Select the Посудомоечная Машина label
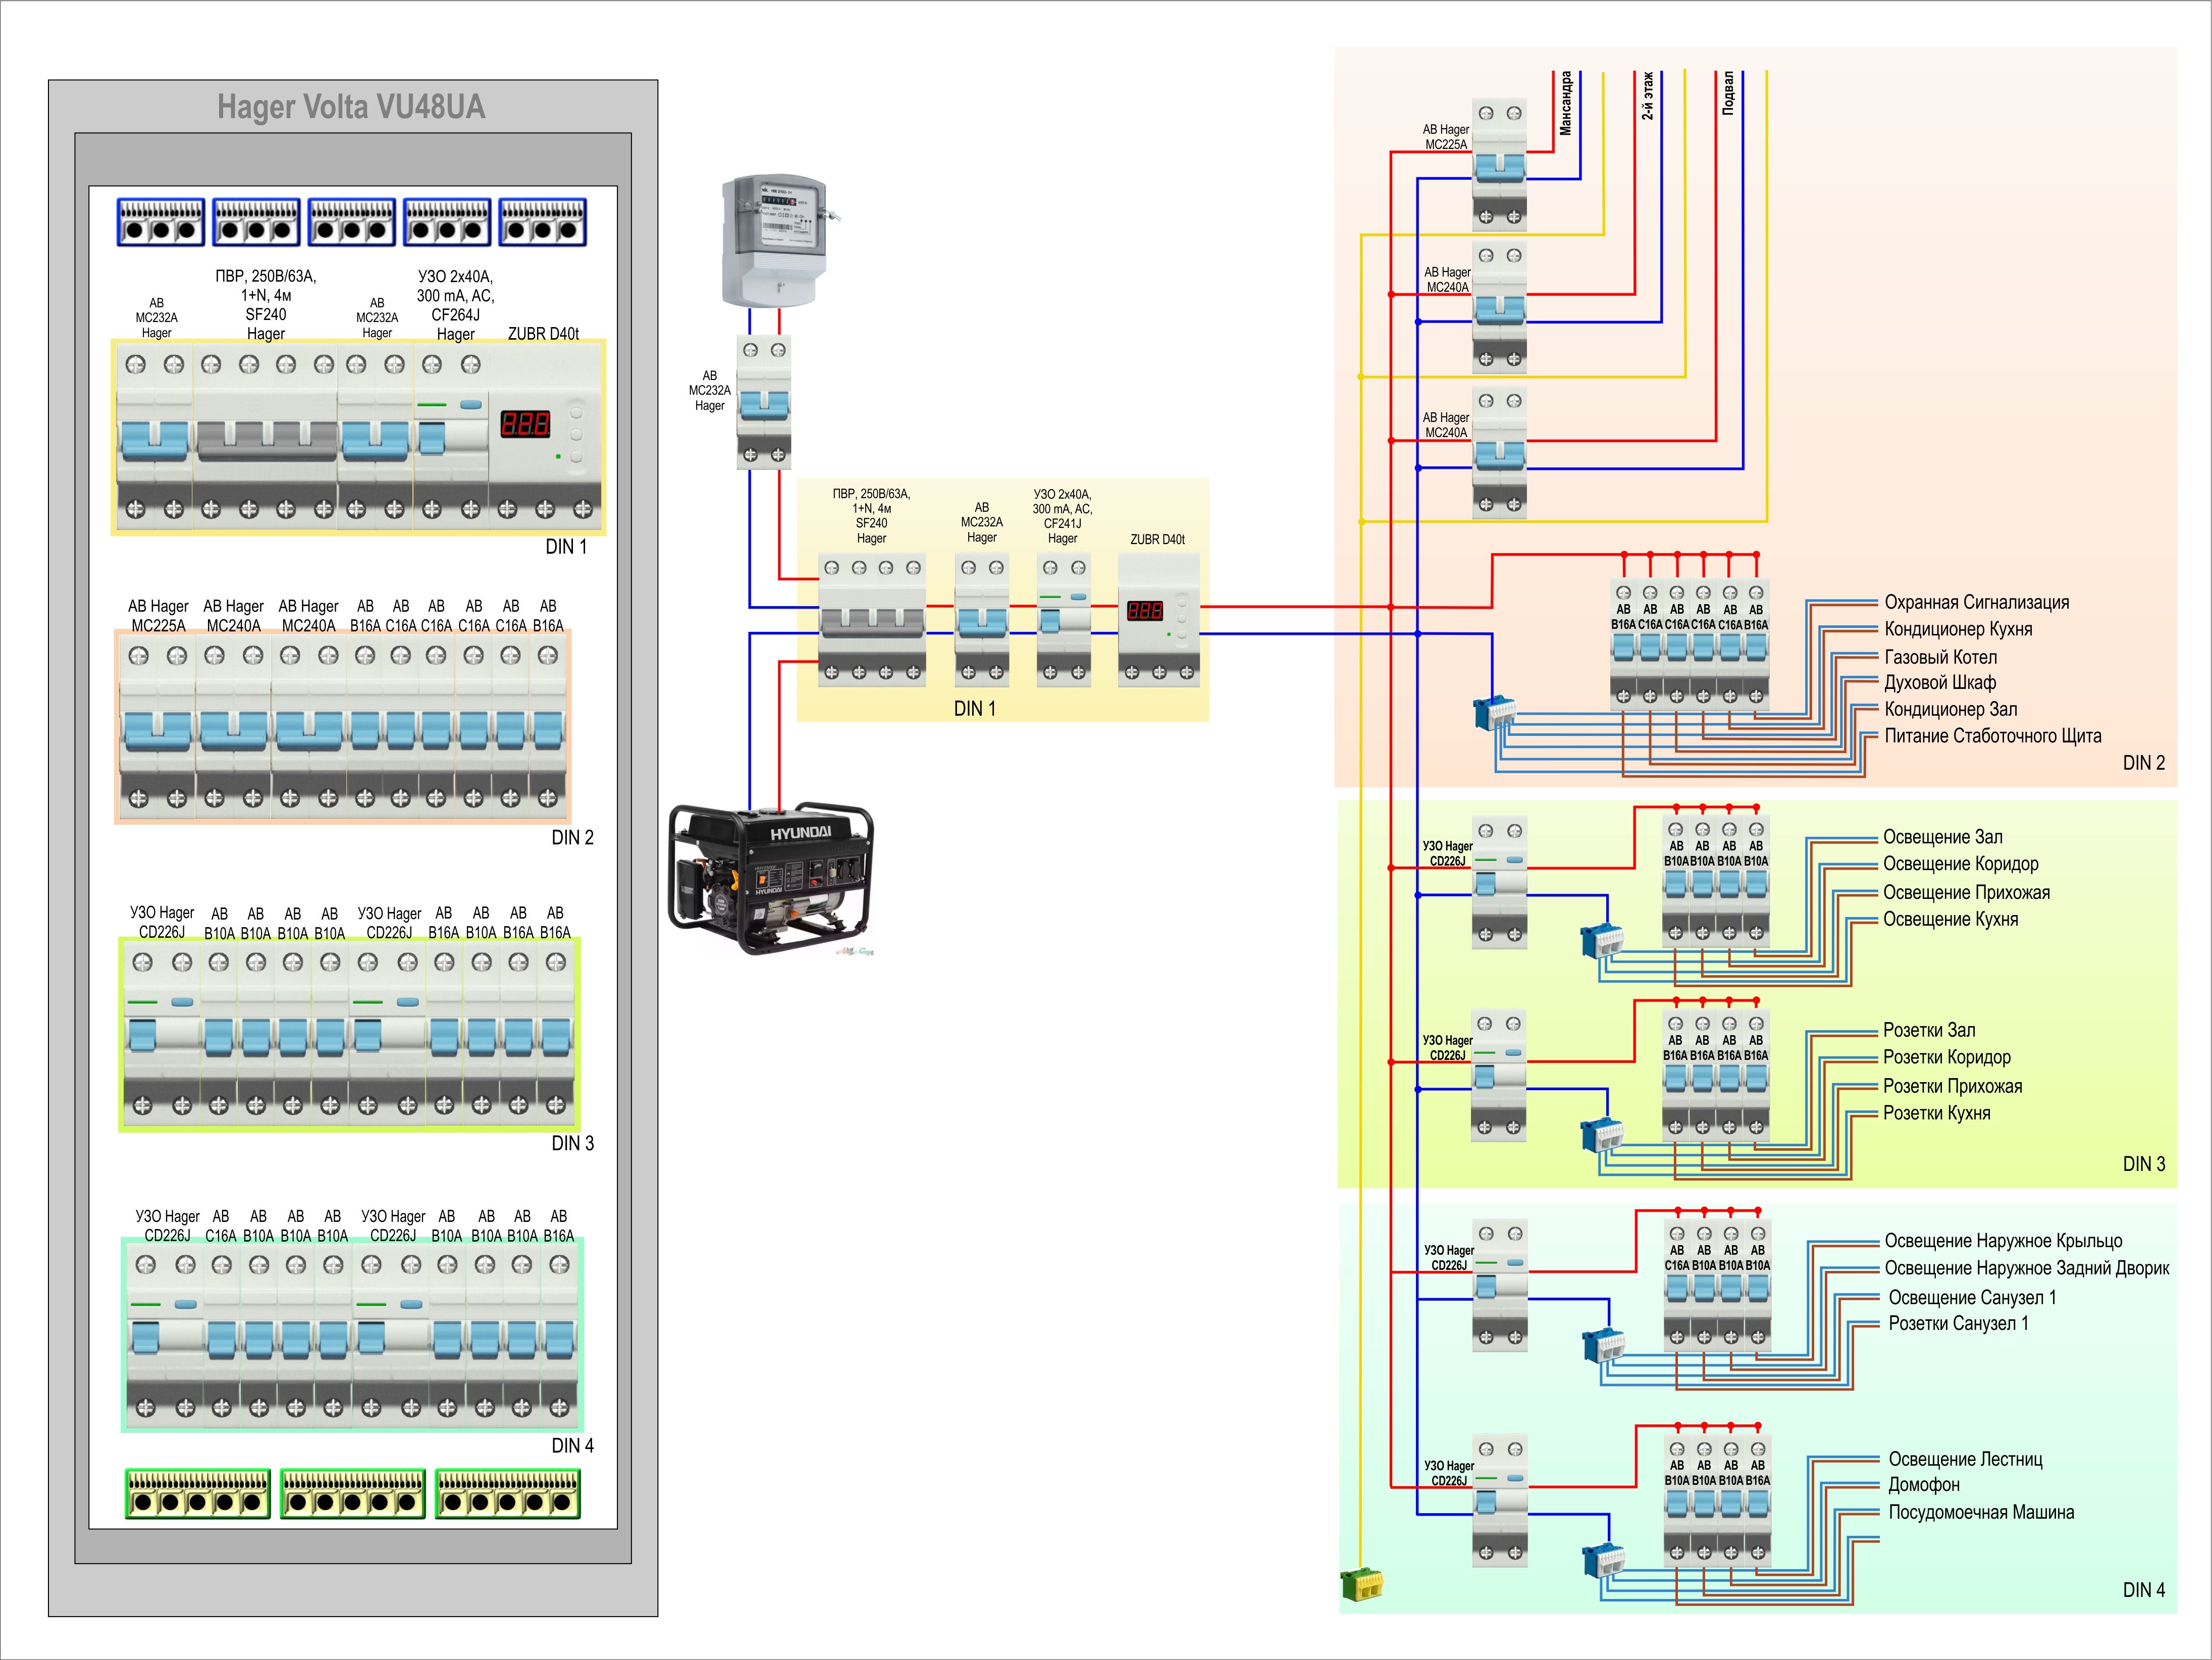 [1981, 1512]
